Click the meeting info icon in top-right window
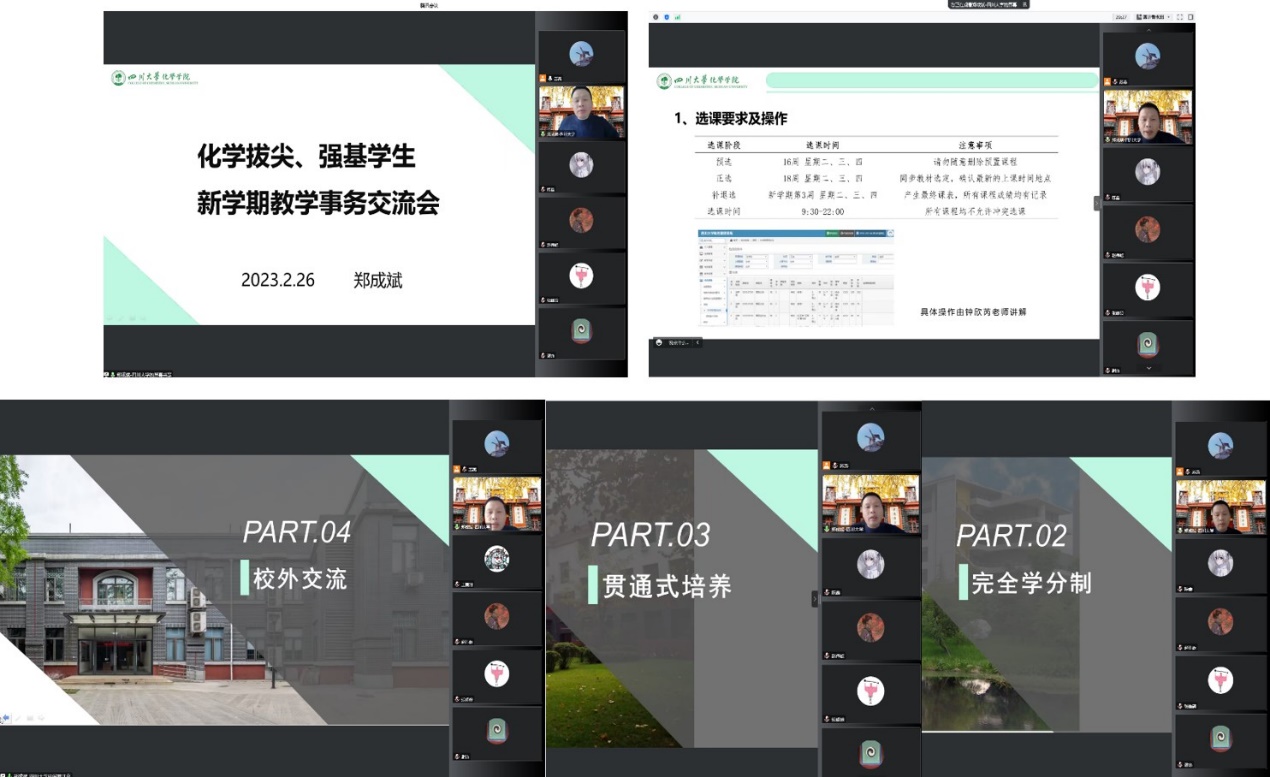The height and width of the screenshot is (777, 1270). [x=656, y=17]
